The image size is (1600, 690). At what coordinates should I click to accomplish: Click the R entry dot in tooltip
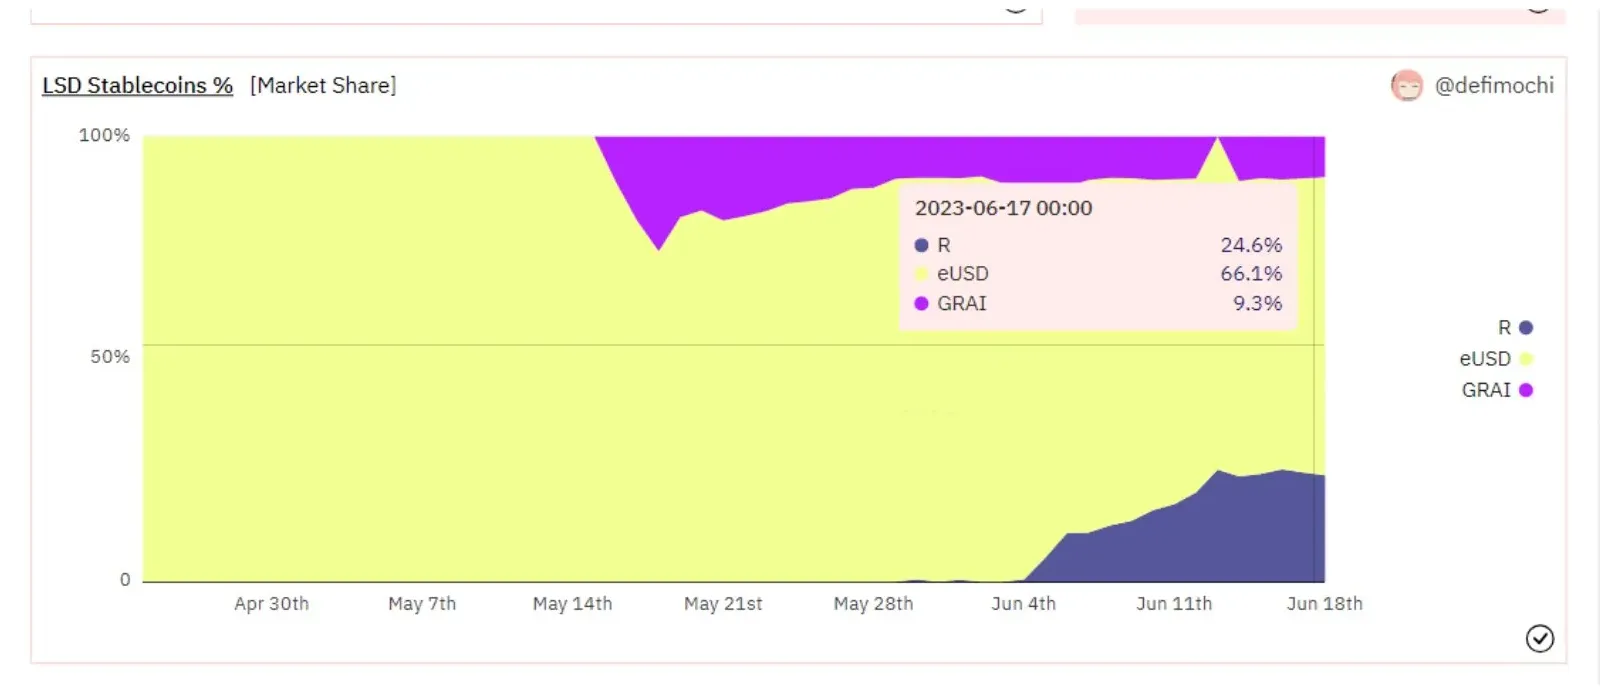tap(921, 245)
